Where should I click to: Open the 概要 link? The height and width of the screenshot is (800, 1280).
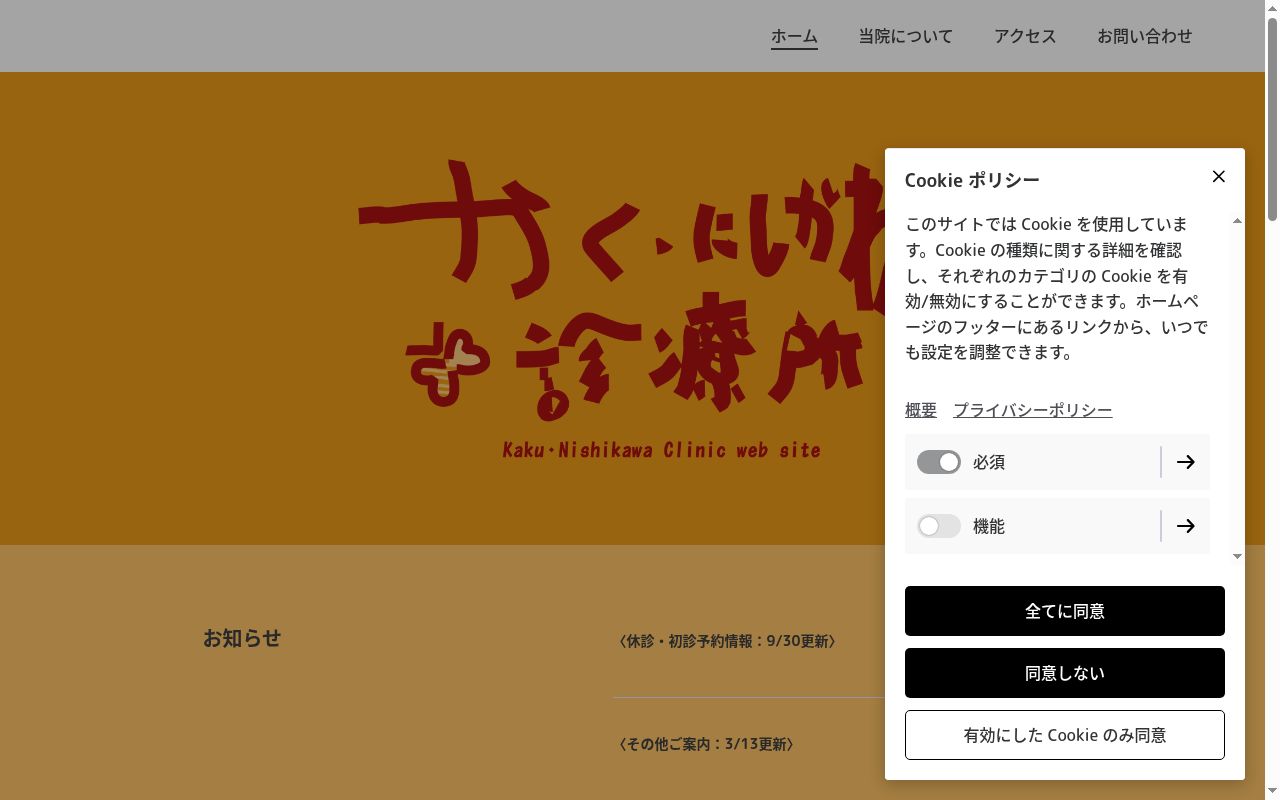[921, 410]
